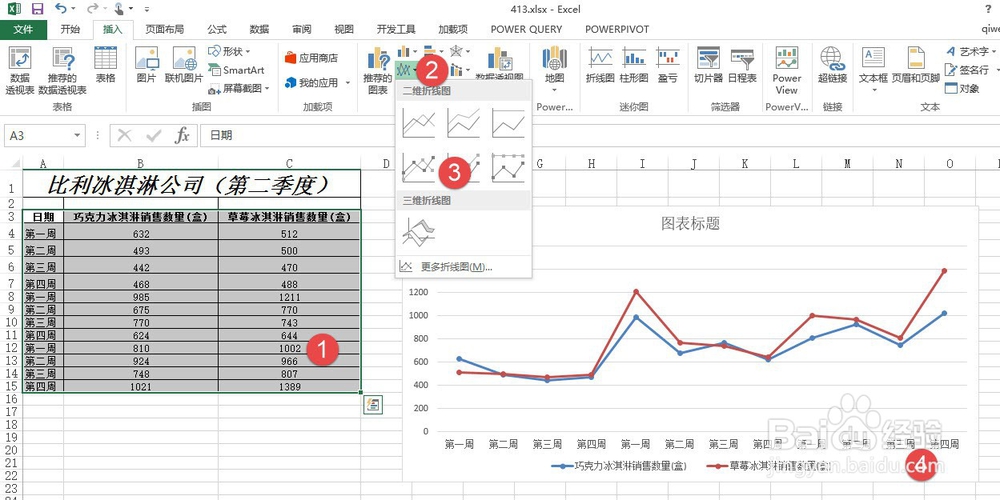Click the Undo arrow icon
1000x500 pixels.
pyautogui.click(x=61, y=8)
